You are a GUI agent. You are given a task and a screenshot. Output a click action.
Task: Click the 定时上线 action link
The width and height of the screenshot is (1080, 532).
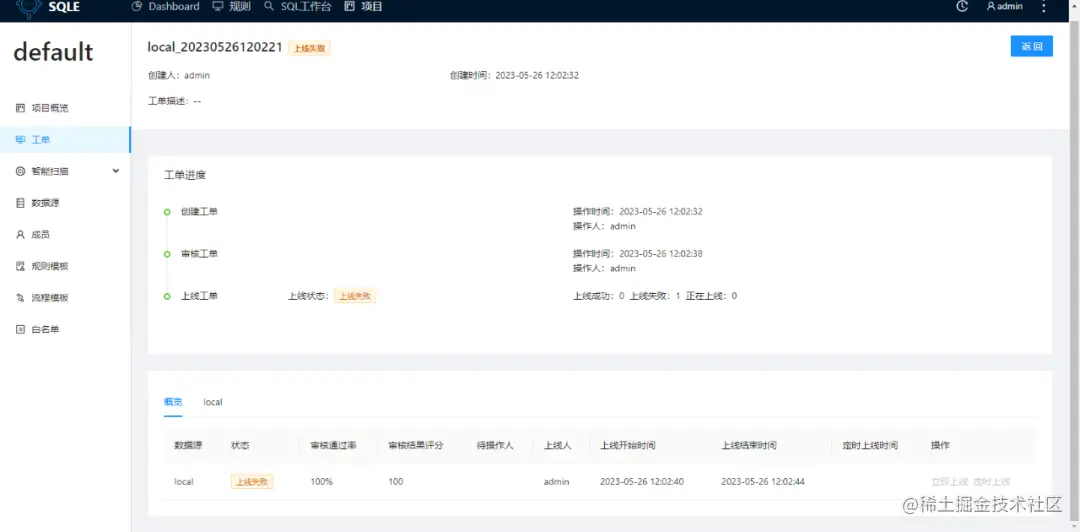[x=993, y=482]
